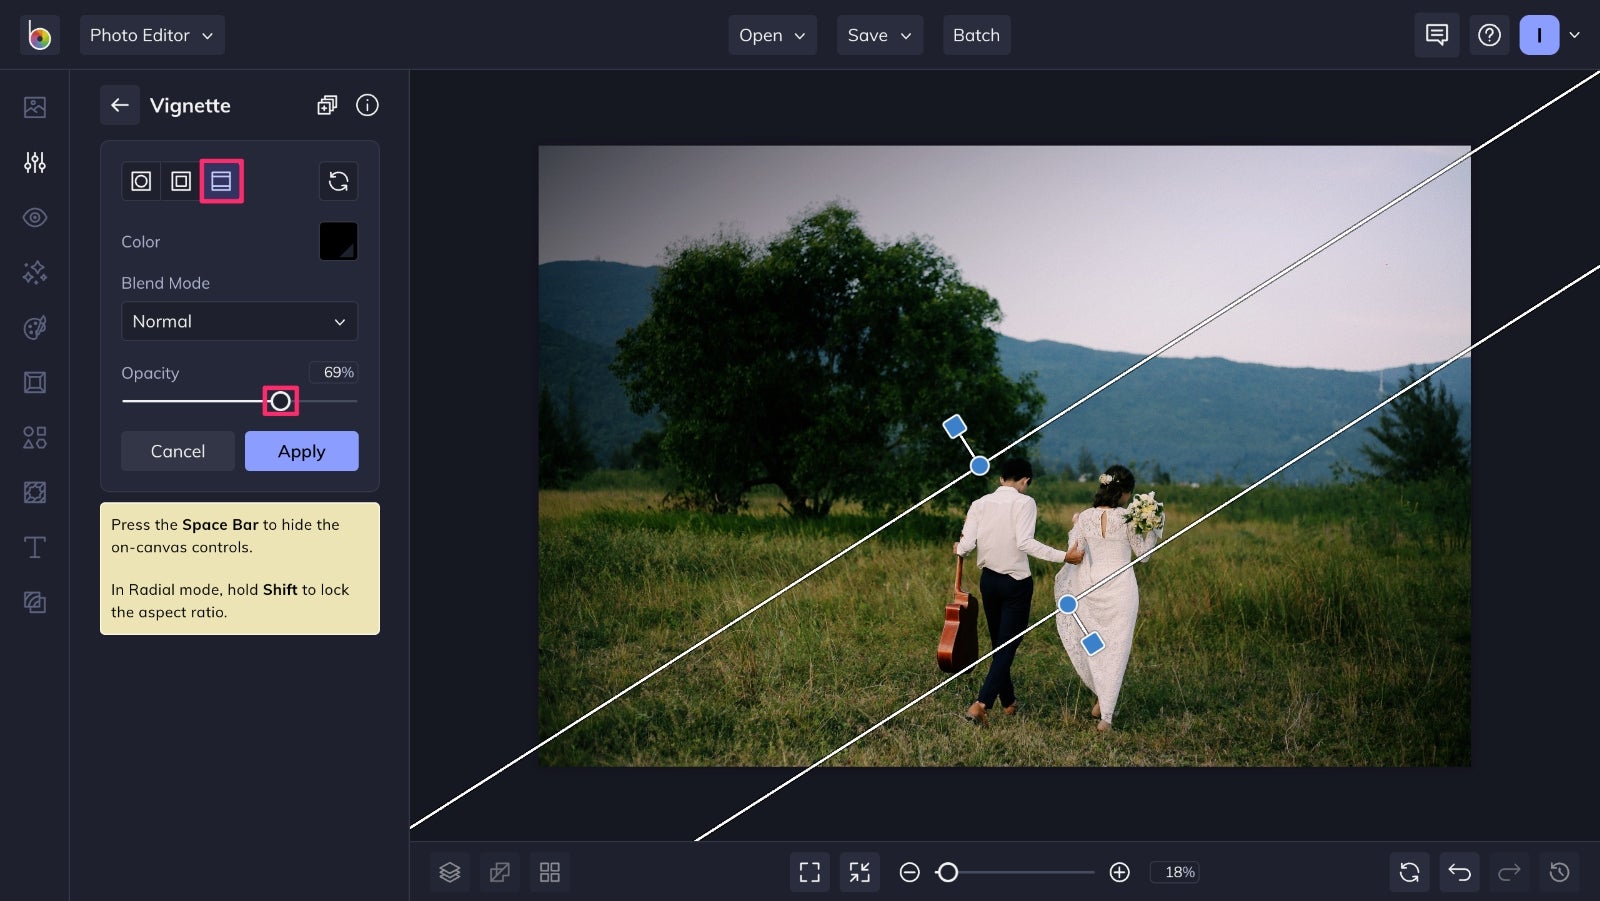The width and height of the screenshot is (1600, 901).
Task: Cancel the vignette adjustments
Action: 177,450
